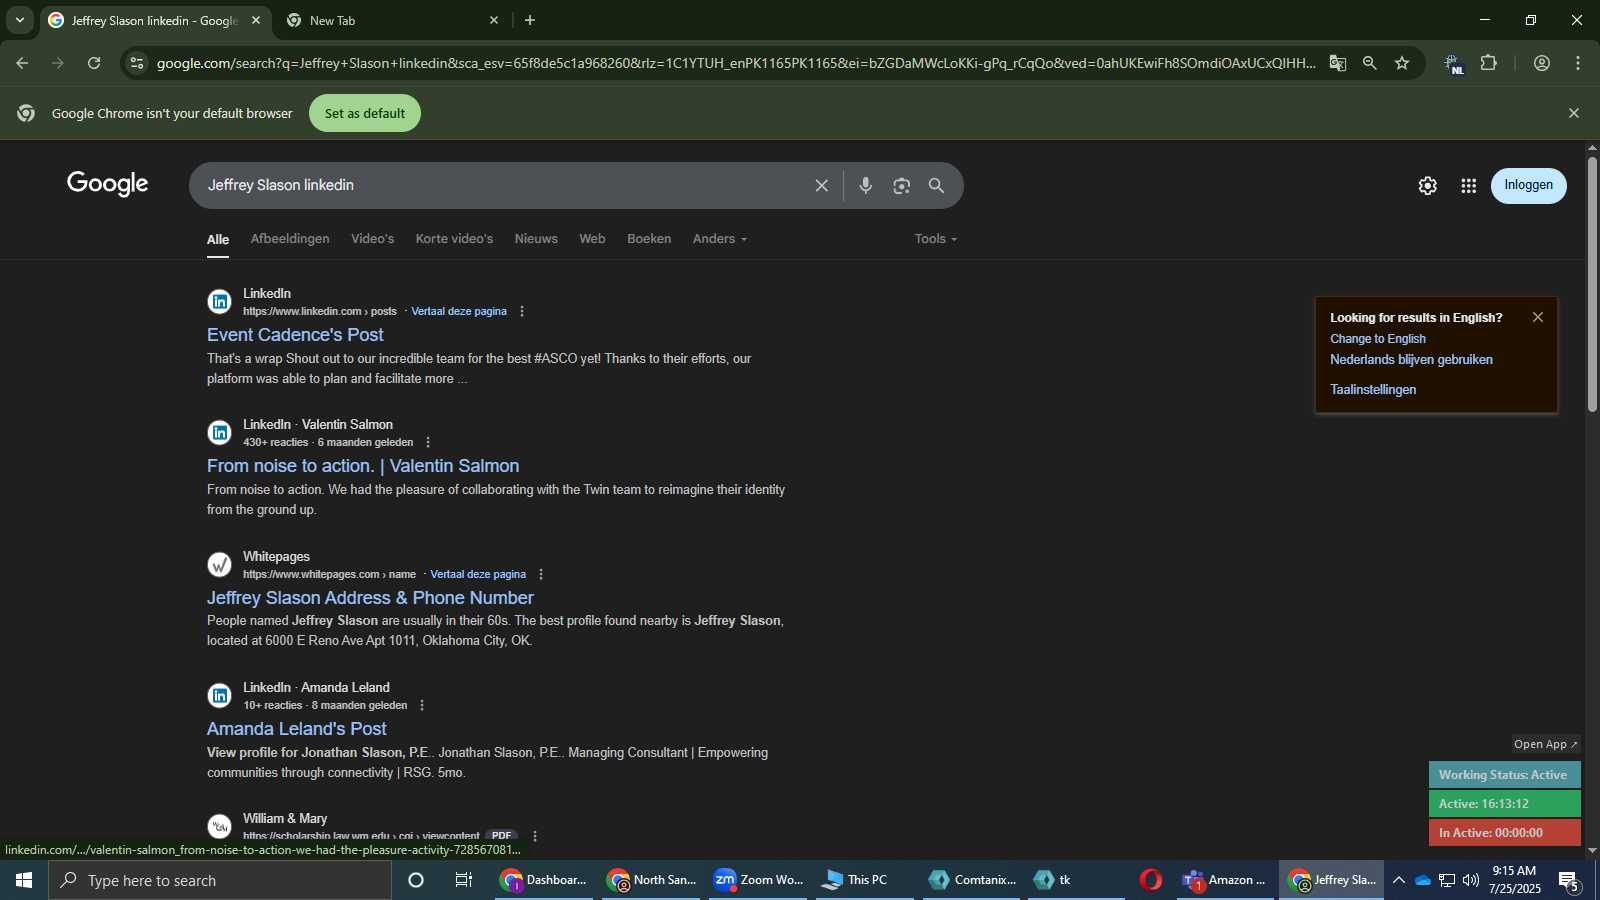This screenshot has height=900, width=1600.
Task: Open the volume control in system tray
Action: [x=1470, y=880]
